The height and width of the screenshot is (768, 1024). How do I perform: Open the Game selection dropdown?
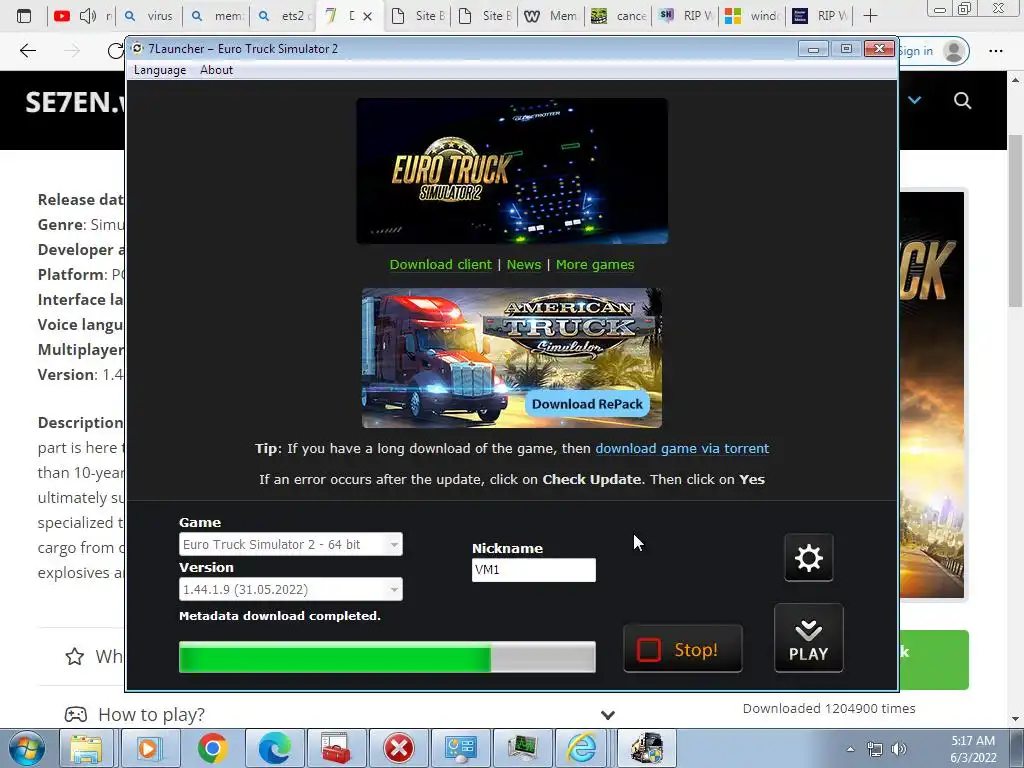291,544
